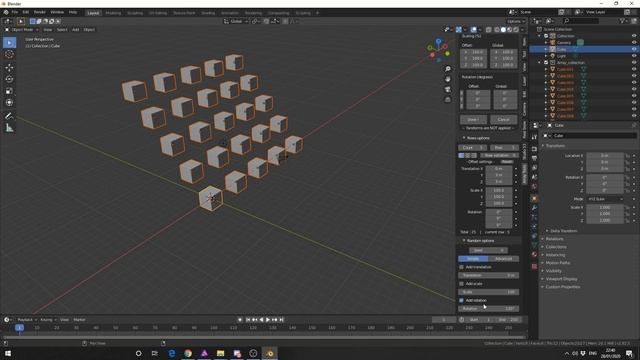Screen dimensions: 640x360
Task: Switch to Advanced random mode
Action: 504,259
